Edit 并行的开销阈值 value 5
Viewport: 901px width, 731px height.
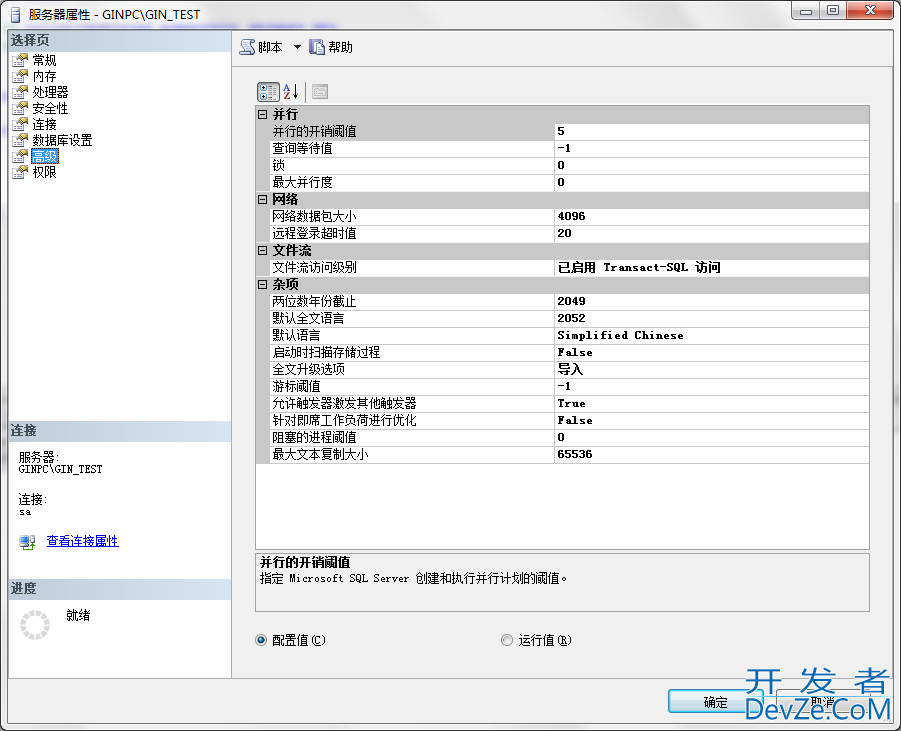[x=712, y=131]
